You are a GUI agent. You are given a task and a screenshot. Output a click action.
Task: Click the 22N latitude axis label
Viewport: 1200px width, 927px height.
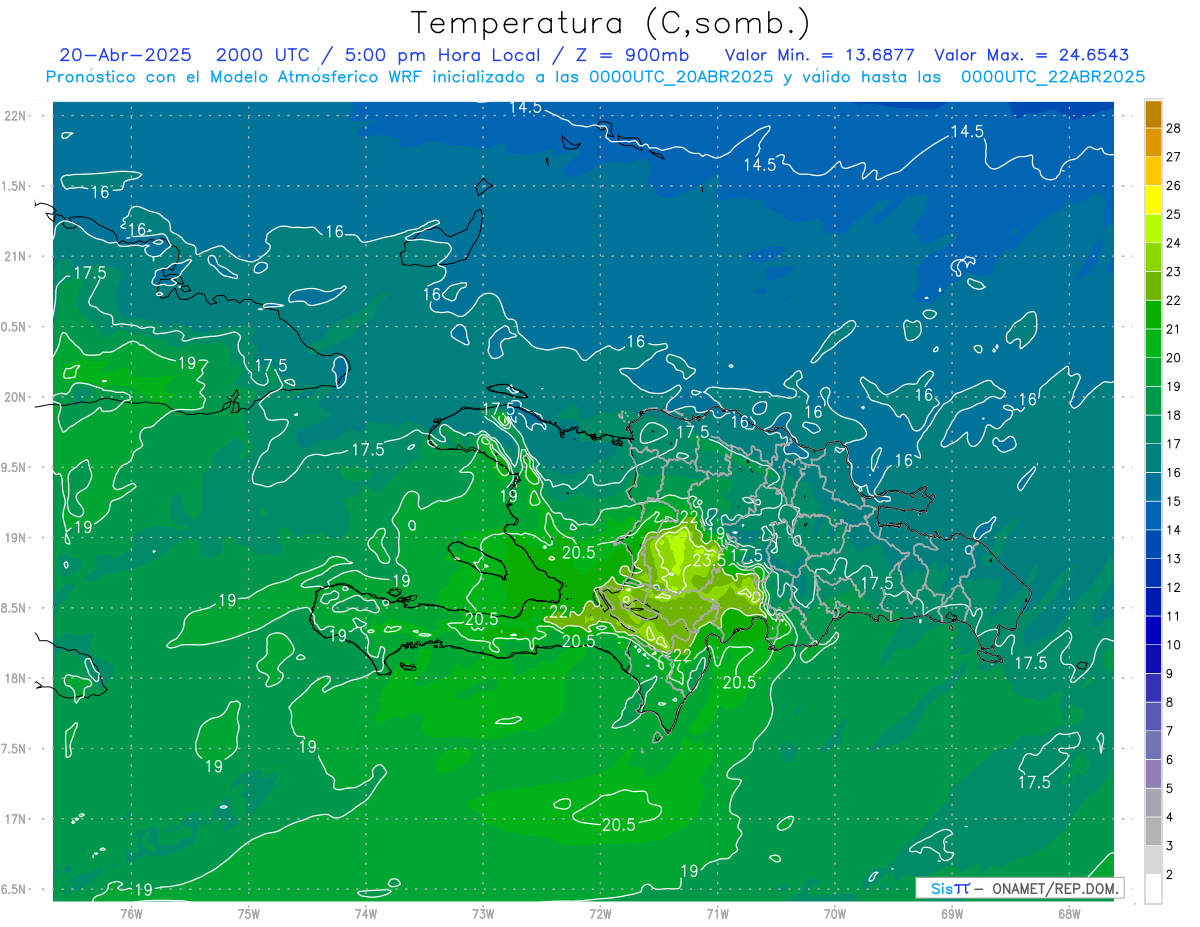[15, 115]
